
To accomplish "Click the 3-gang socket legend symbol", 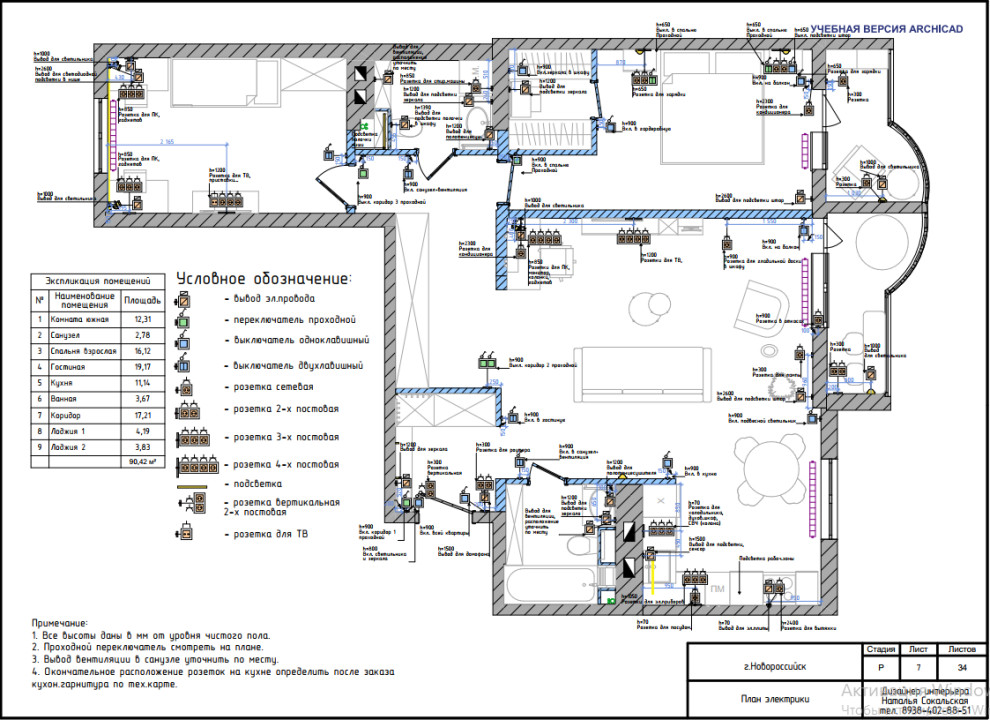I will (193, 437).
